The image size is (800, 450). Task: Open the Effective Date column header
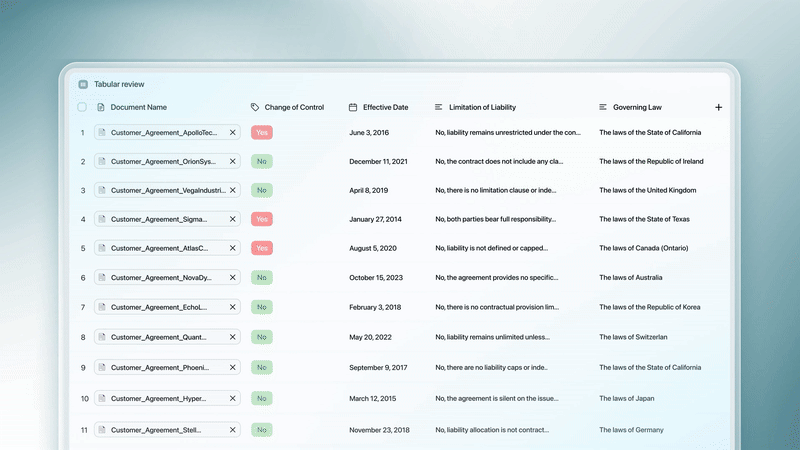pyautogui.click(x=385, y=107)
